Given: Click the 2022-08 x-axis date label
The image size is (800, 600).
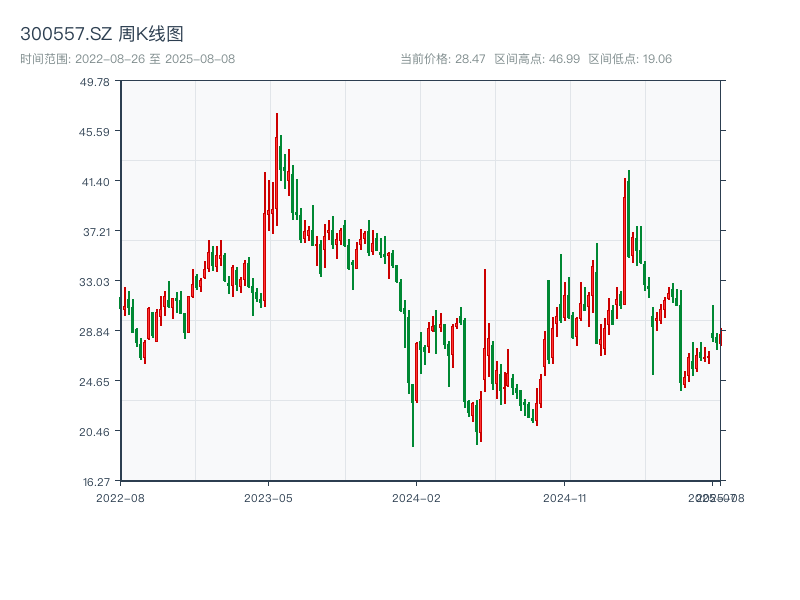Looking at the screenshot, I should point(120,497).
